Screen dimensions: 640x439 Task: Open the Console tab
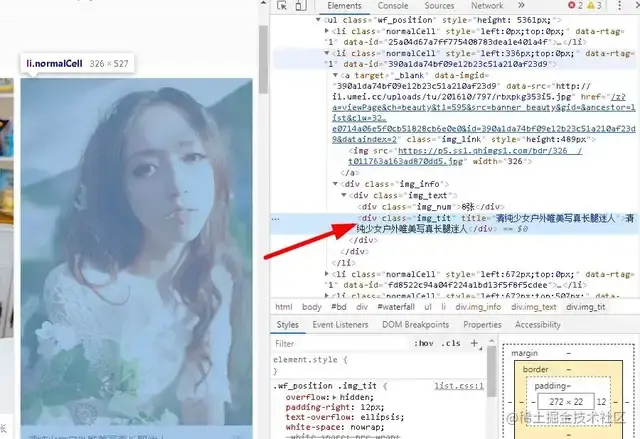coord(393,6)
